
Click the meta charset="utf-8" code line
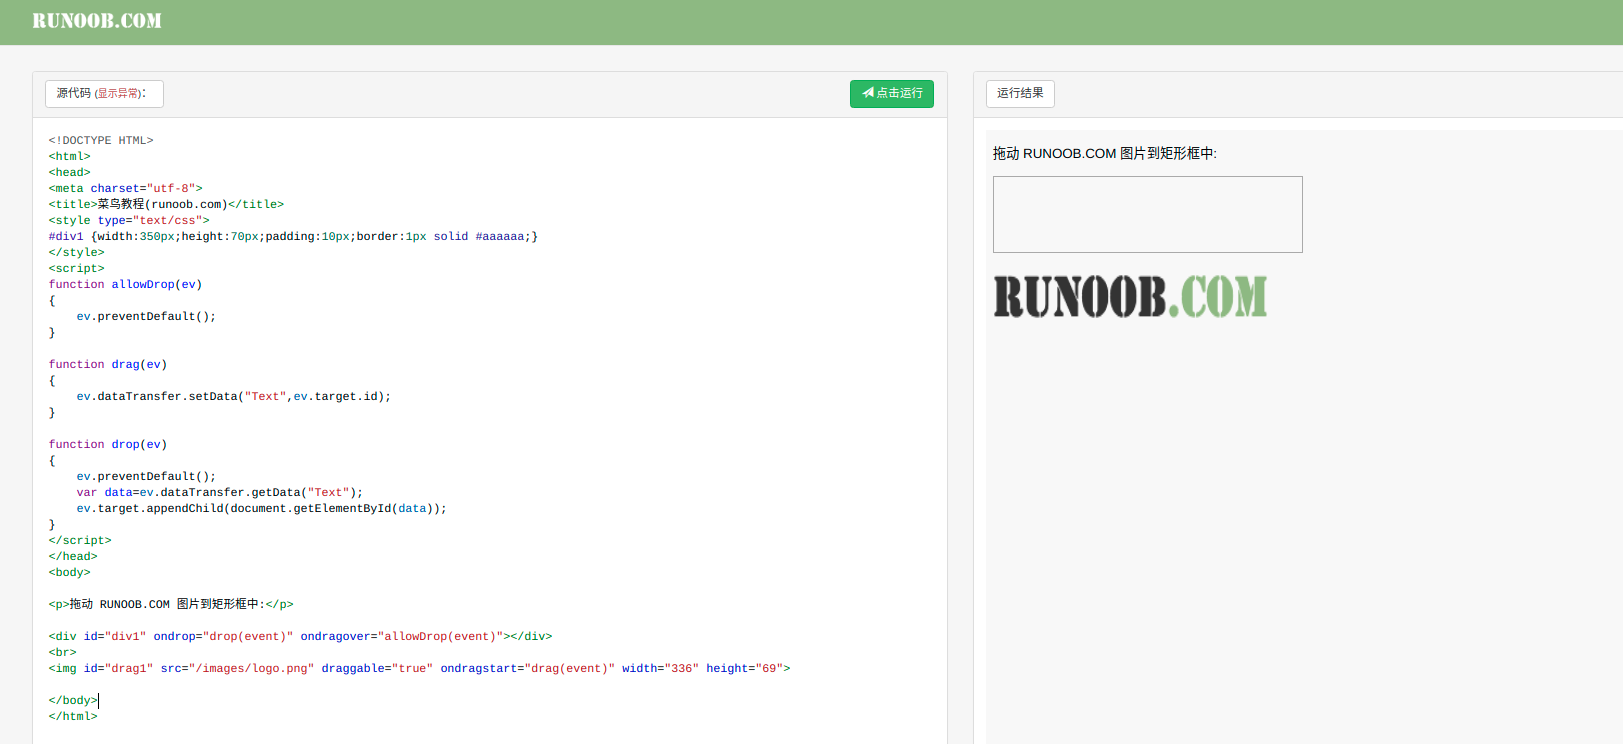pyautogui.click(x=126, y=188)
